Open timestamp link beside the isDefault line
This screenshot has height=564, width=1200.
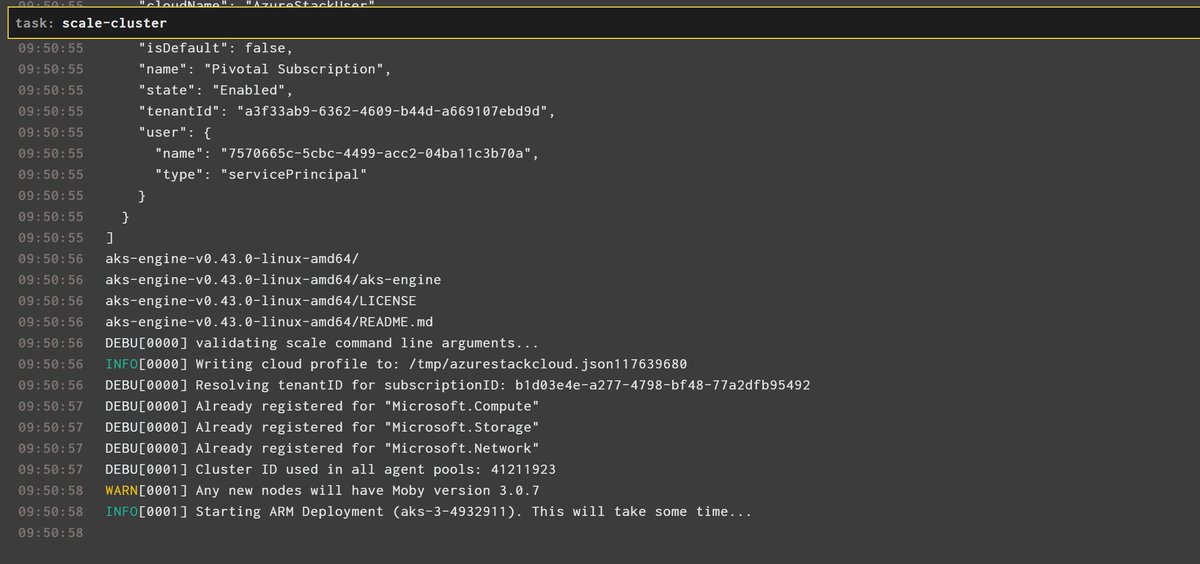click(51, 48)
